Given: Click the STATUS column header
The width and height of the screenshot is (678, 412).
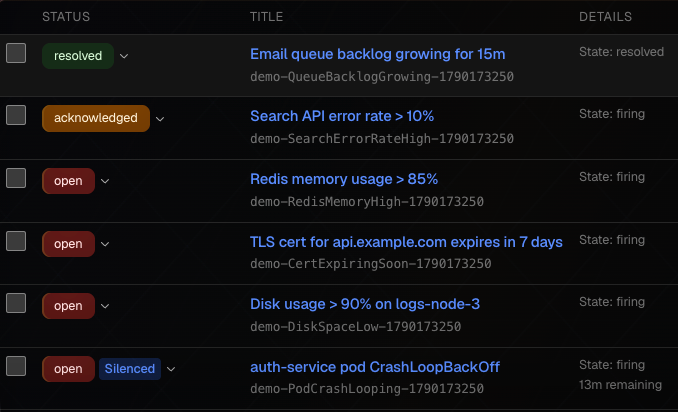Looking at the screenshot, I should [x=66, y=17].
